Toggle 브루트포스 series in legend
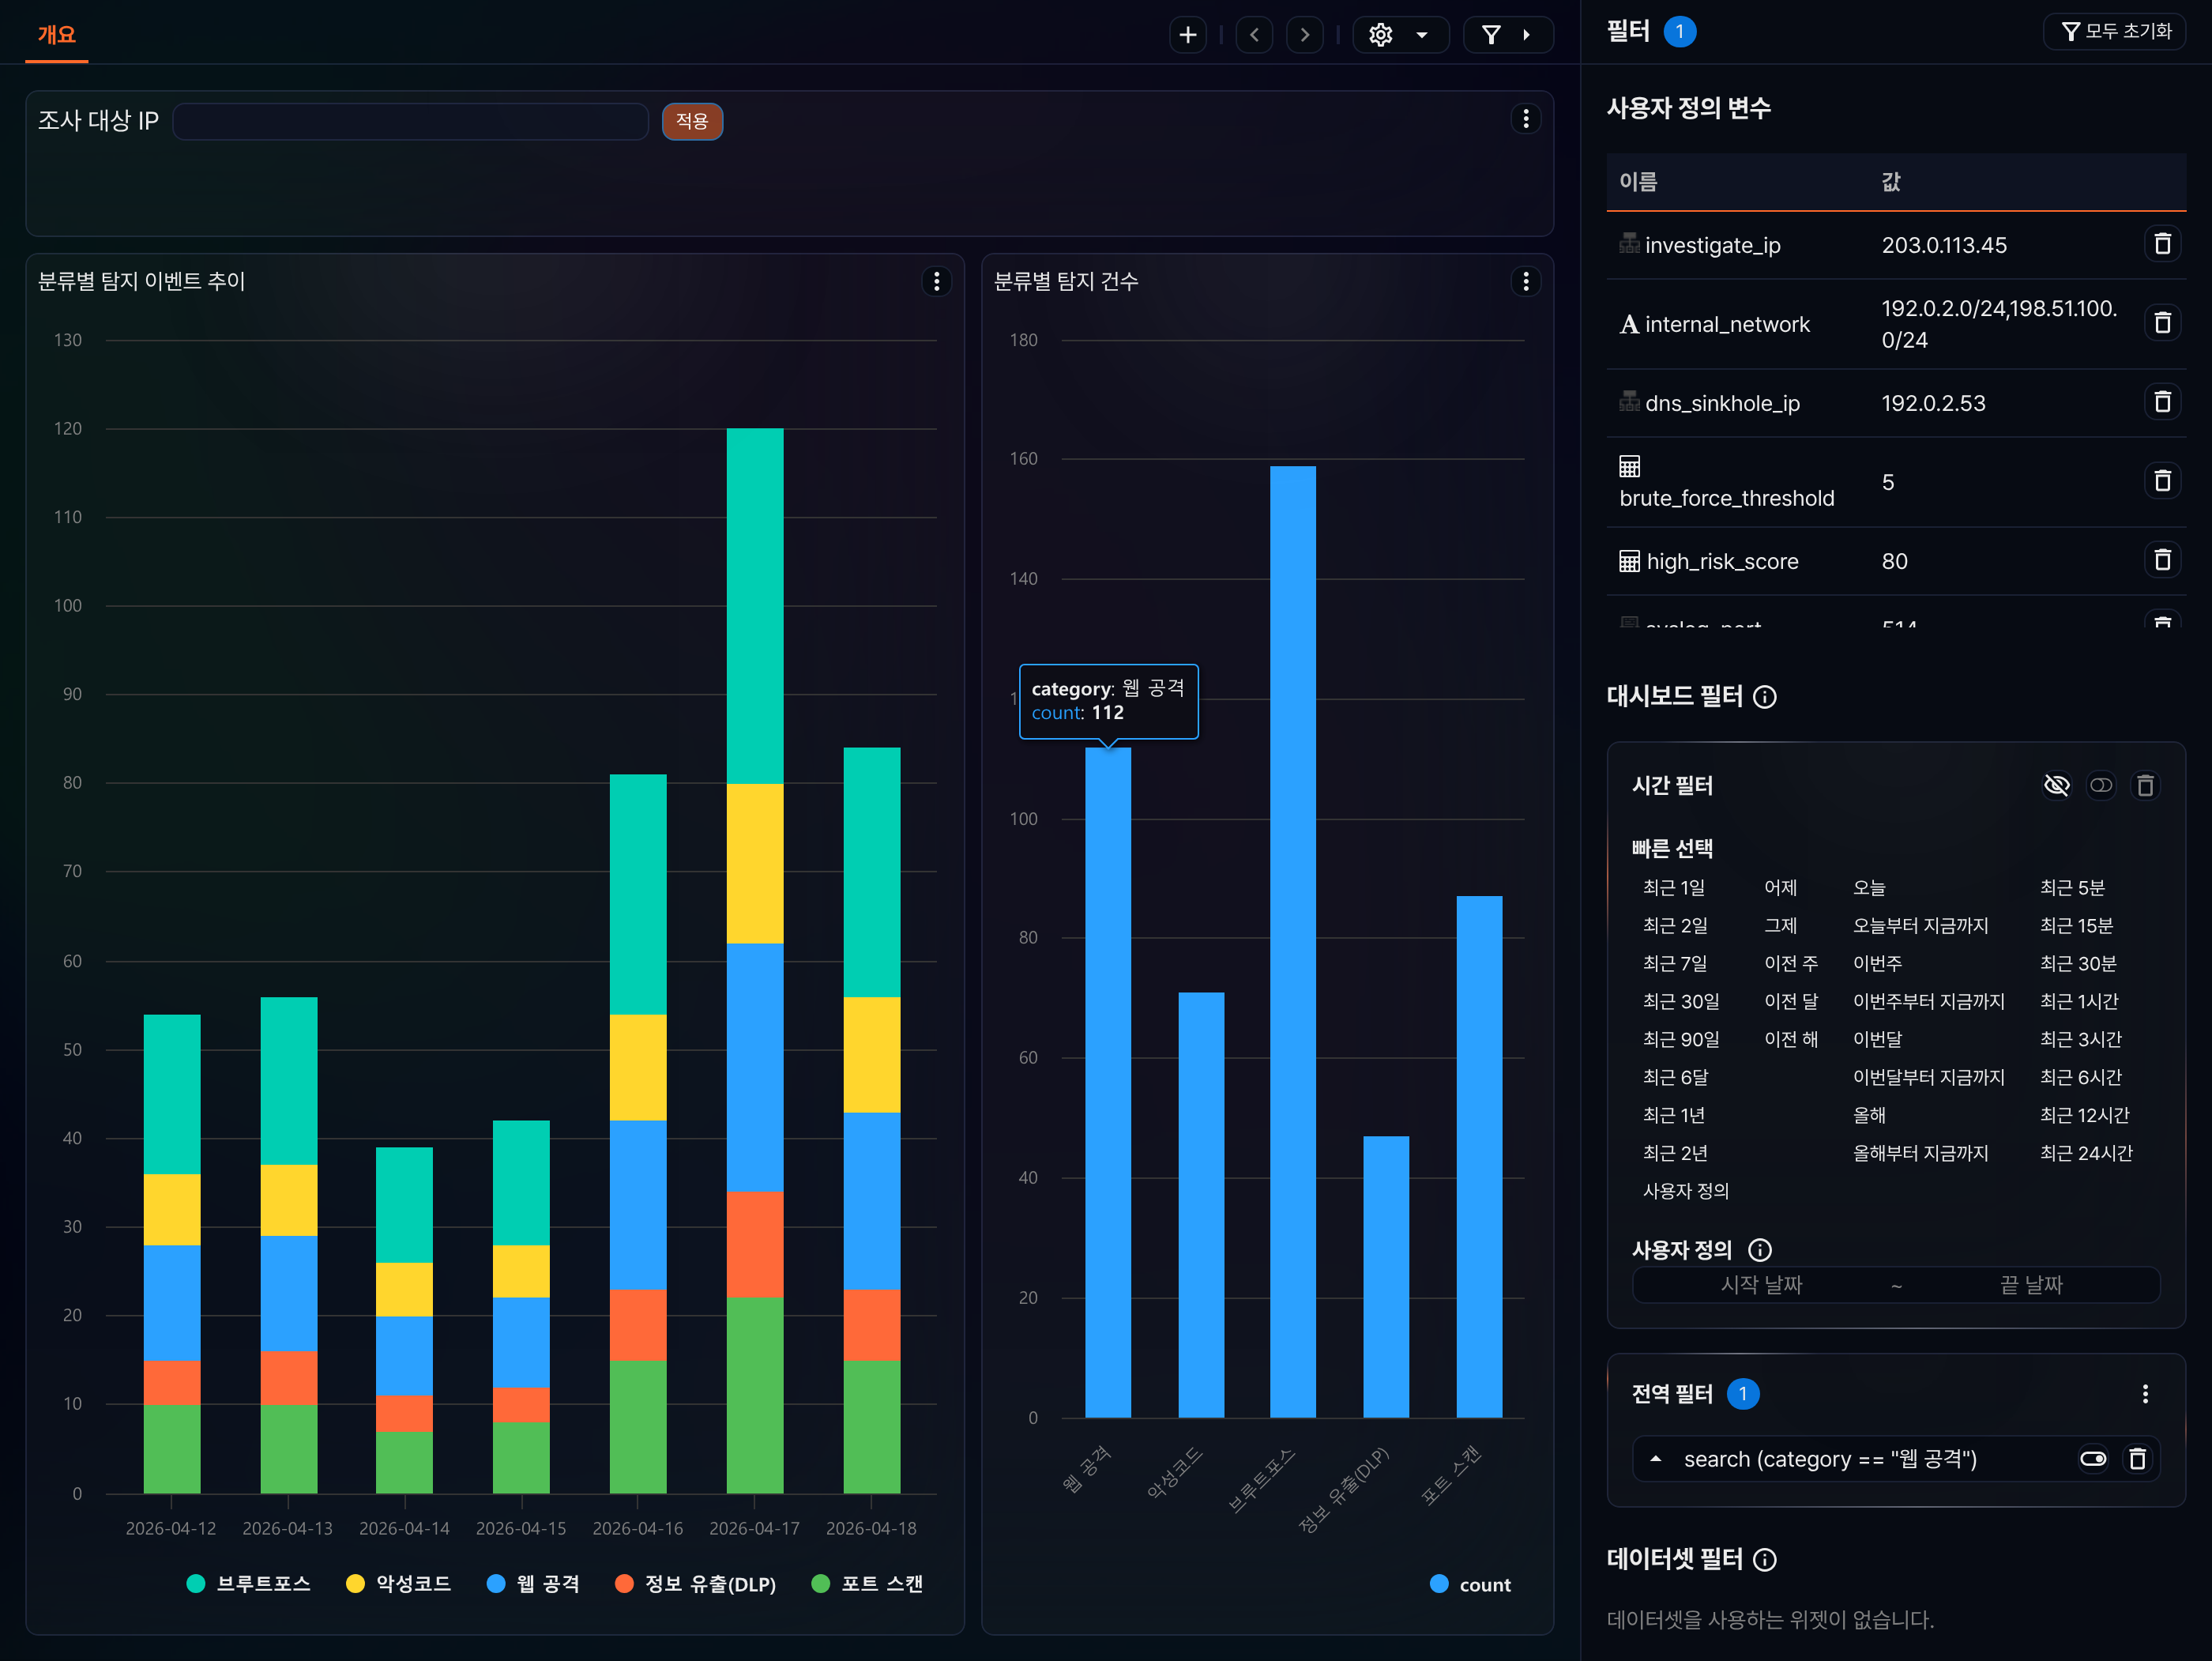The image size is (2212, 1661). tap(248, 1584)
